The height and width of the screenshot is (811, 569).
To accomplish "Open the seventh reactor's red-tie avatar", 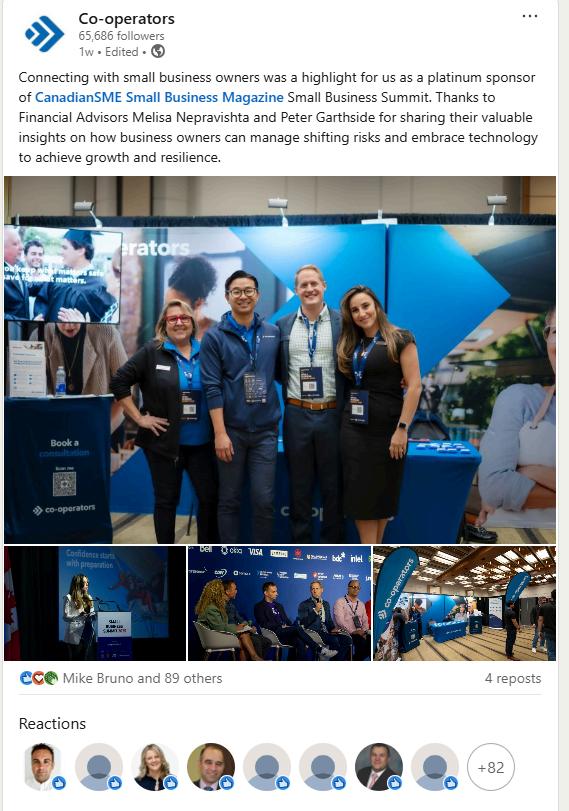I will pyautogui.click(x=379, y=767).
